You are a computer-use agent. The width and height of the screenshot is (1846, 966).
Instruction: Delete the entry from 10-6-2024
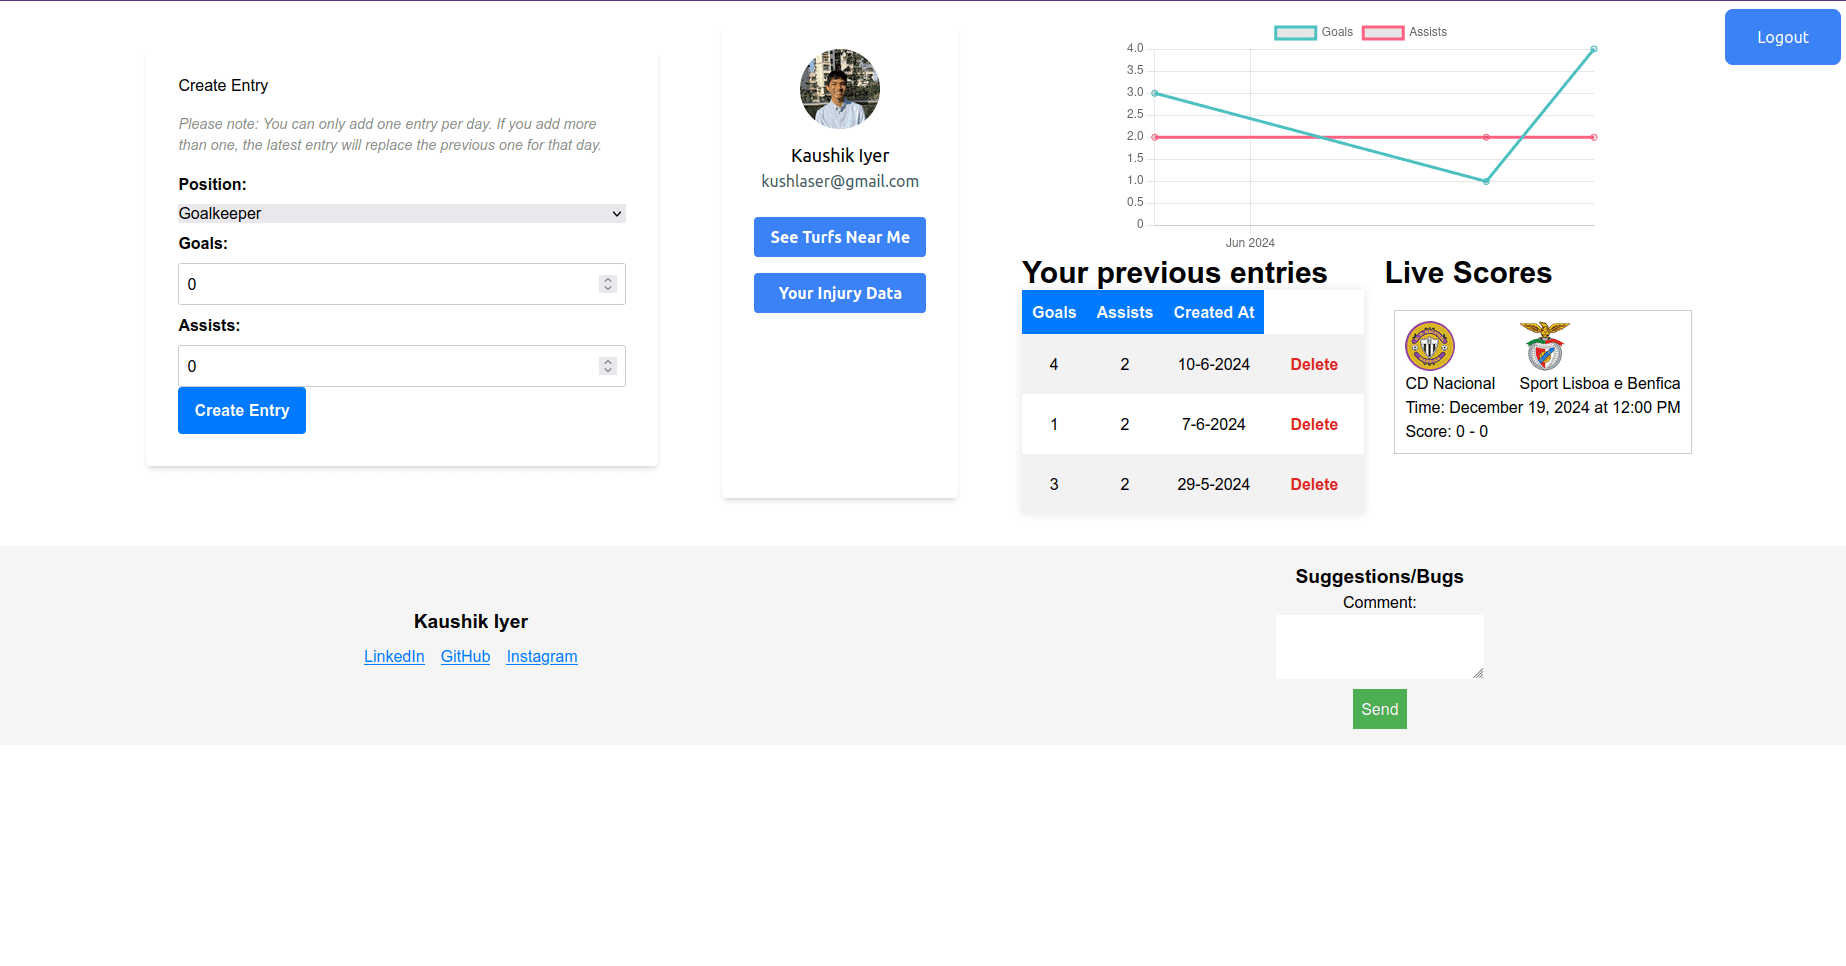click(x=1313, y=364)
